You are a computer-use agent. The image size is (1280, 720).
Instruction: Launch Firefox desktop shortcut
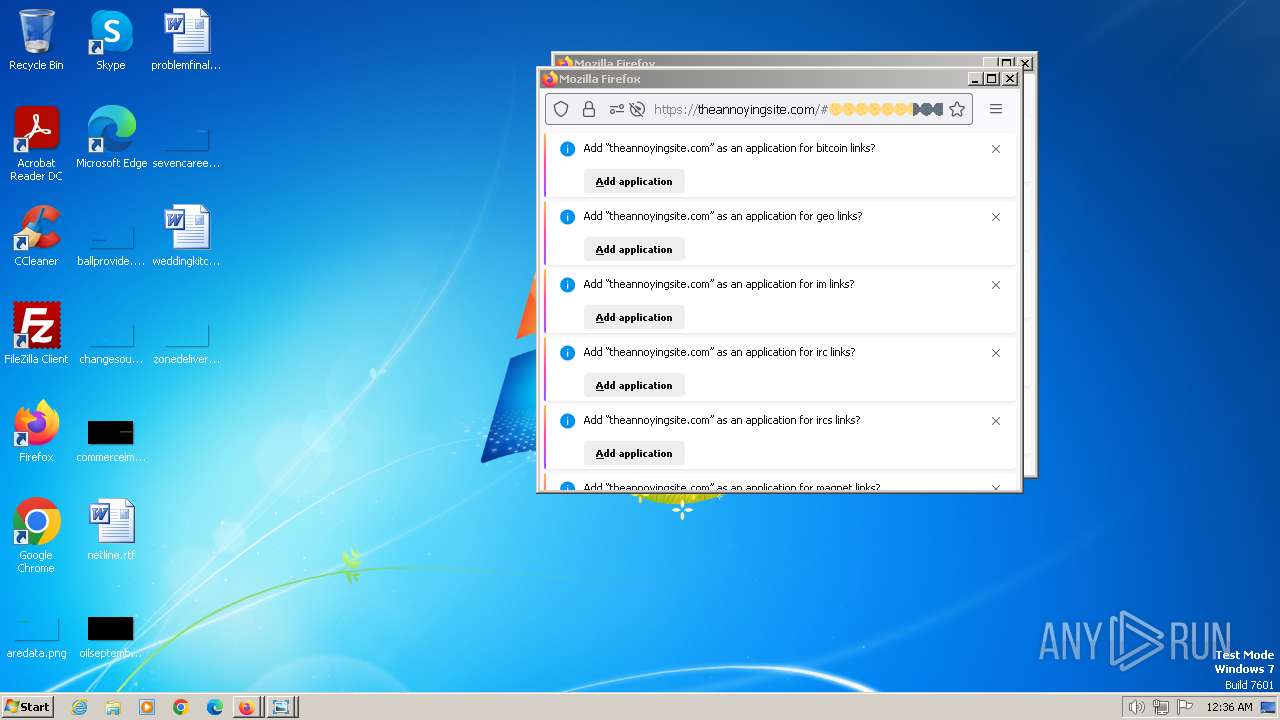point(36,433)
